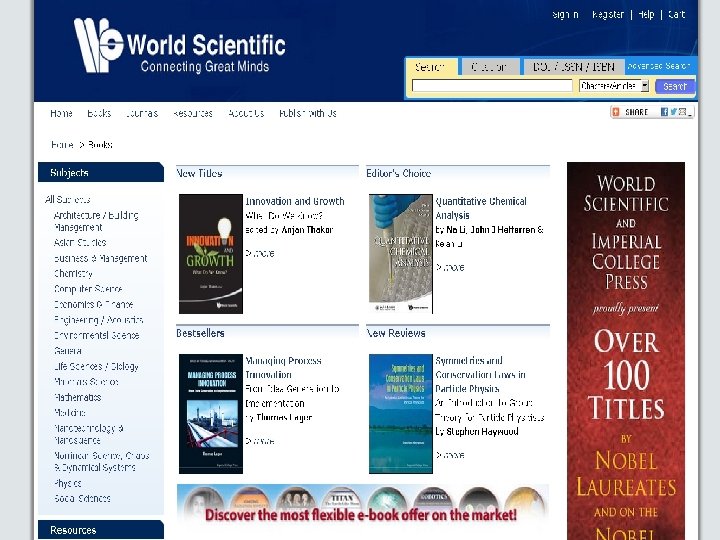Select General subject

coord(68,351)
